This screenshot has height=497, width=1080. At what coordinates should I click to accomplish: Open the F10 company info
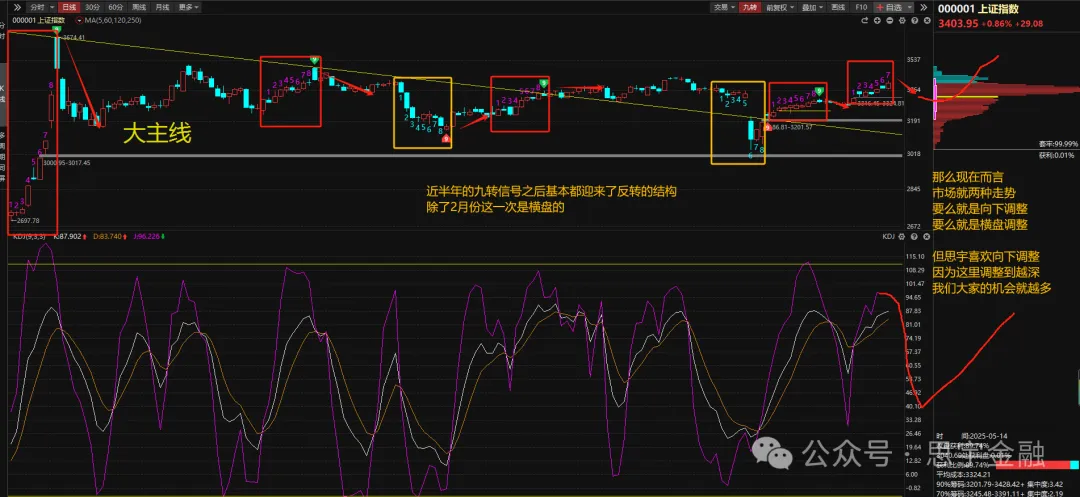coord(861,7)
